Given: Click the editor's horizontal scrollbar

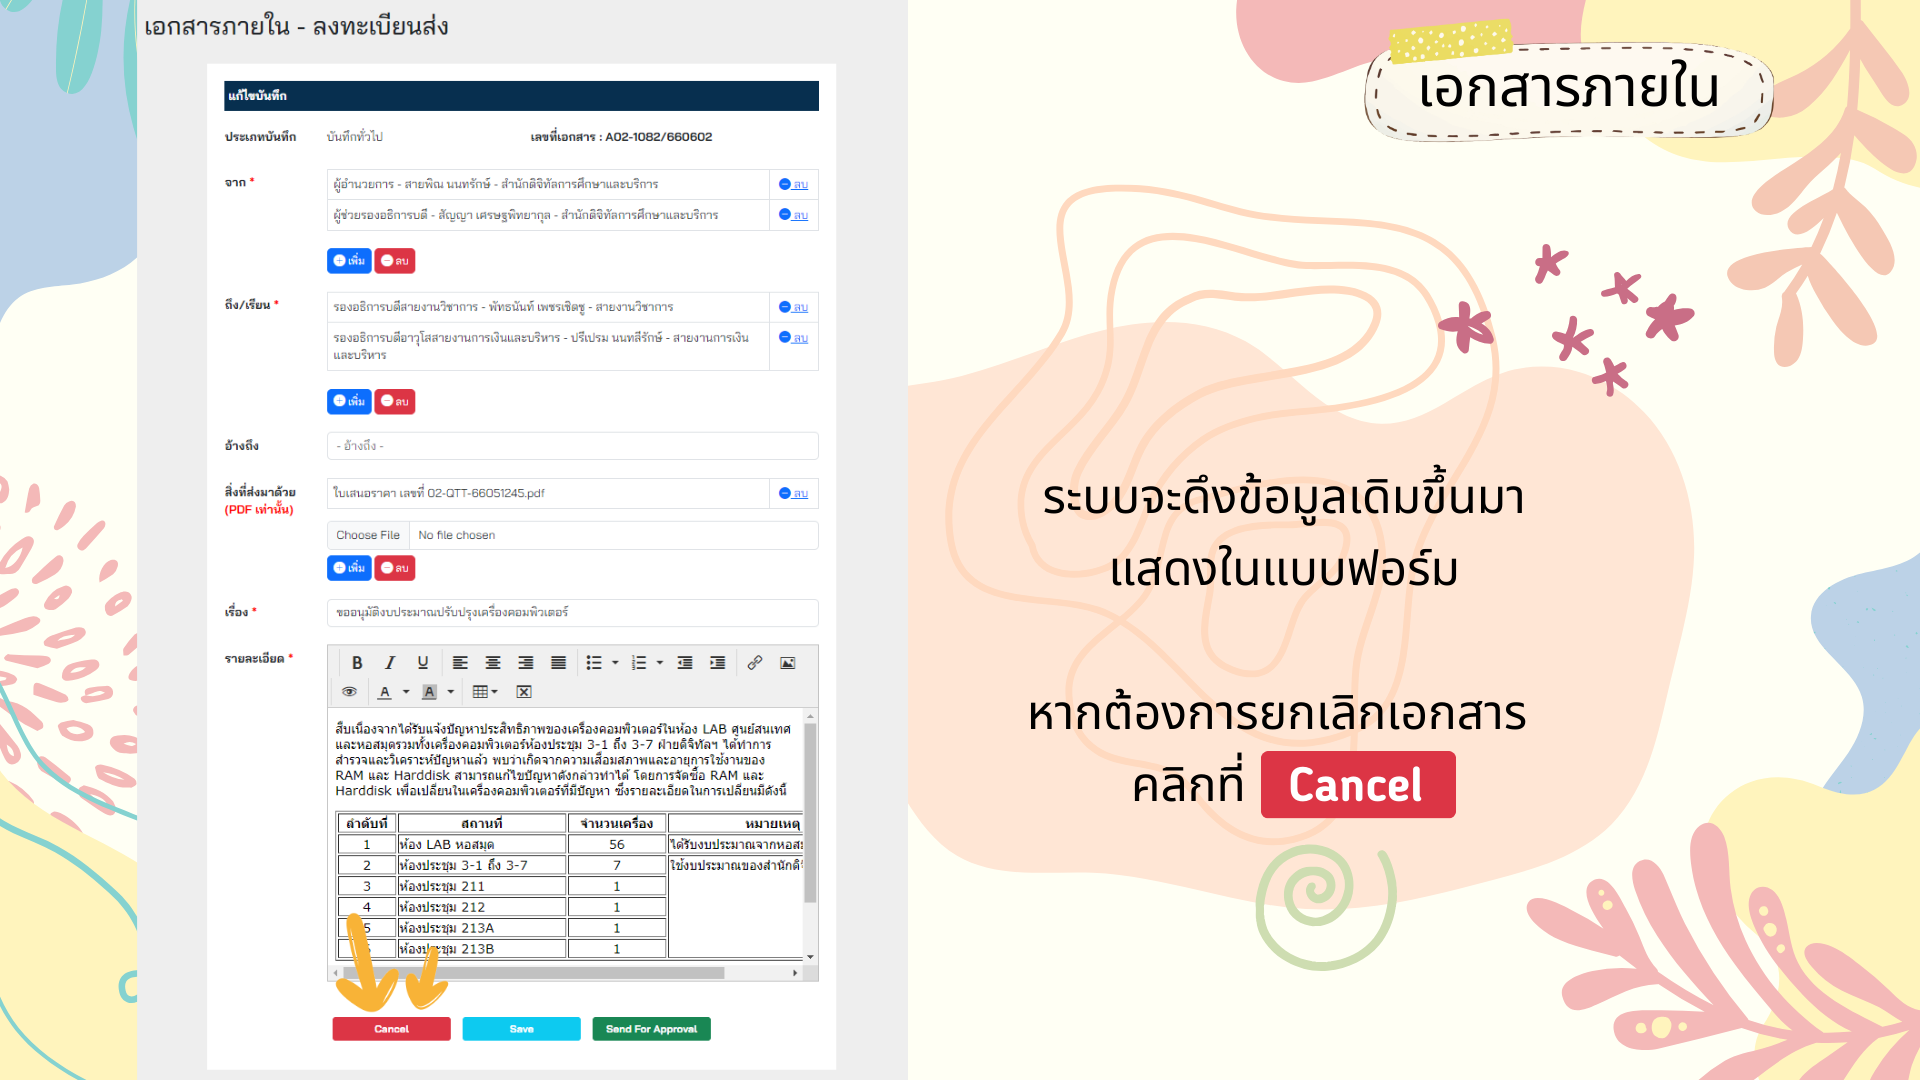Looking at the screenshot, I should coord(533,973).
